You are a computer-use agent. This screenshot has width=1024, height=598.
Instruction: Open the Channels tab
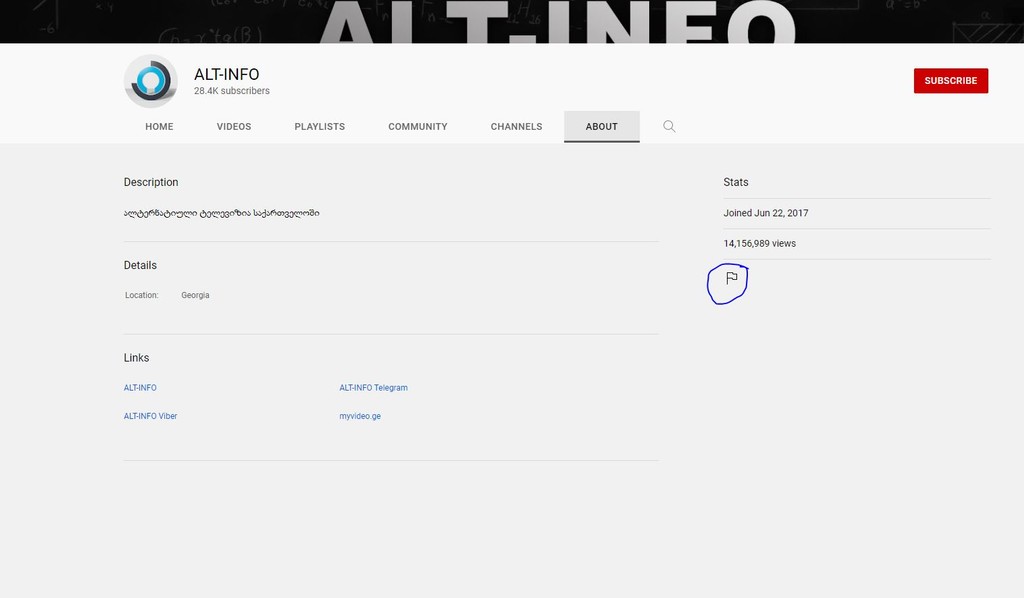[517, 127]
